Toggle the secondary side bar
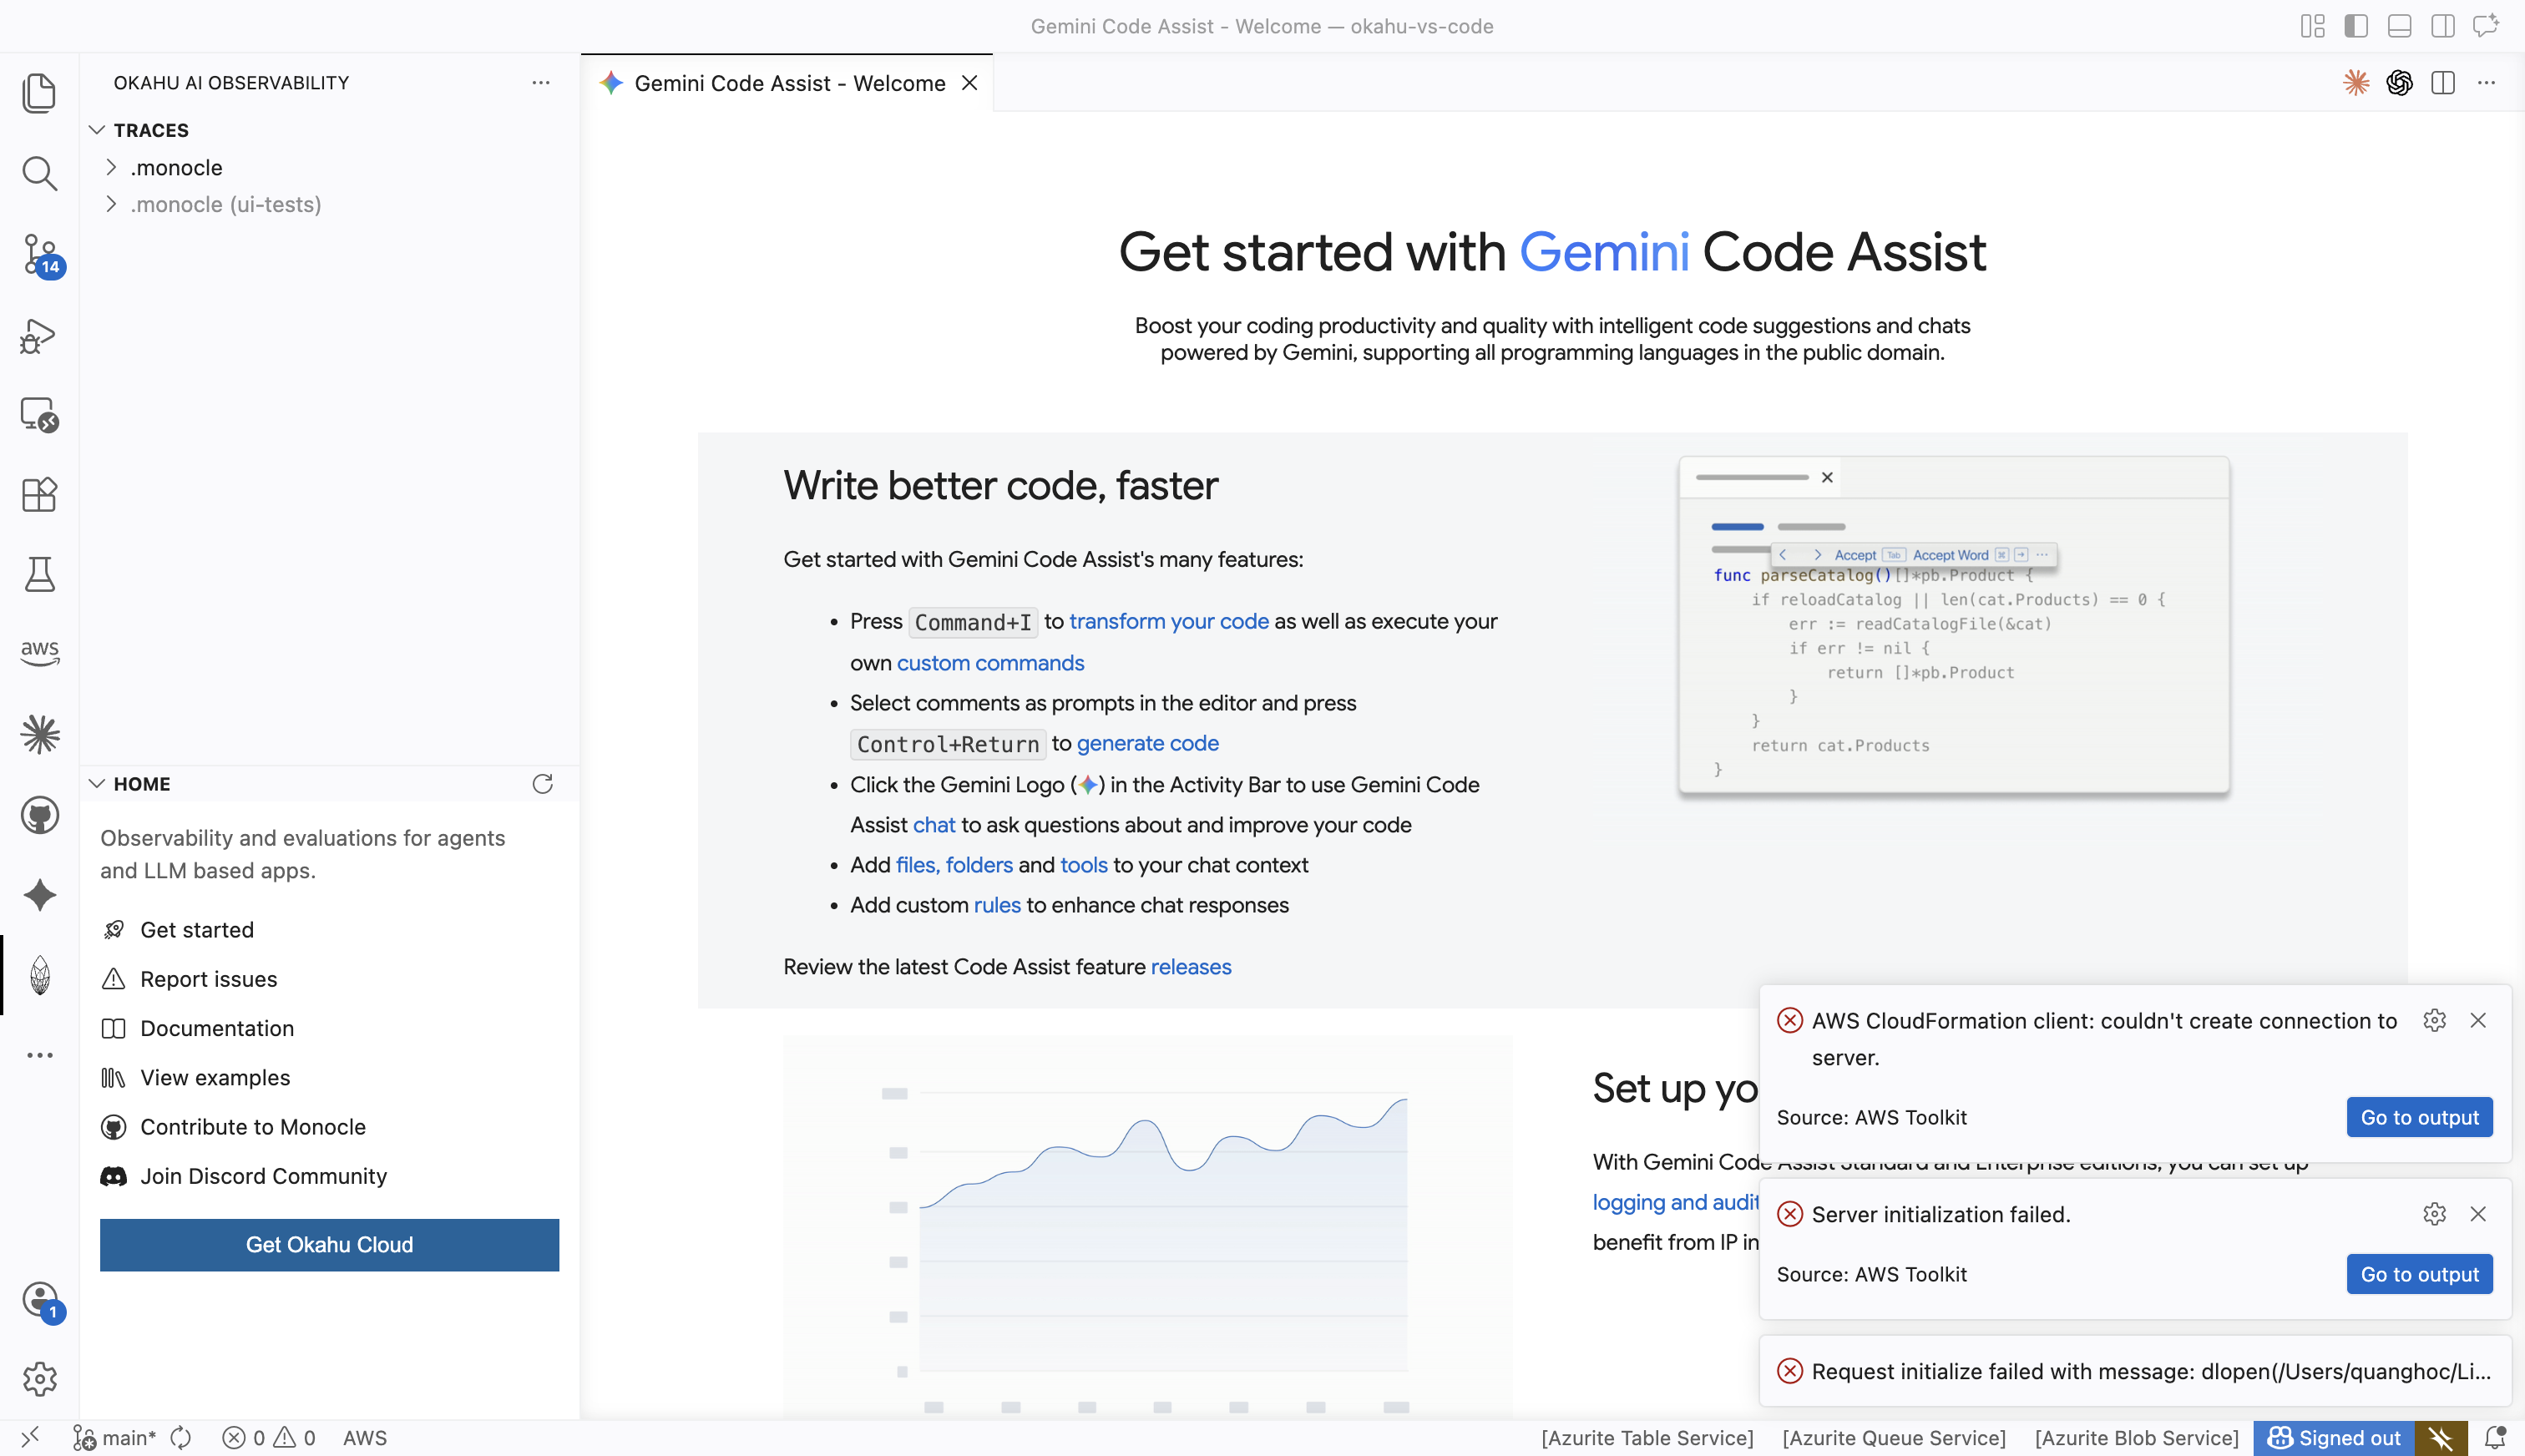 (2442, 26)
